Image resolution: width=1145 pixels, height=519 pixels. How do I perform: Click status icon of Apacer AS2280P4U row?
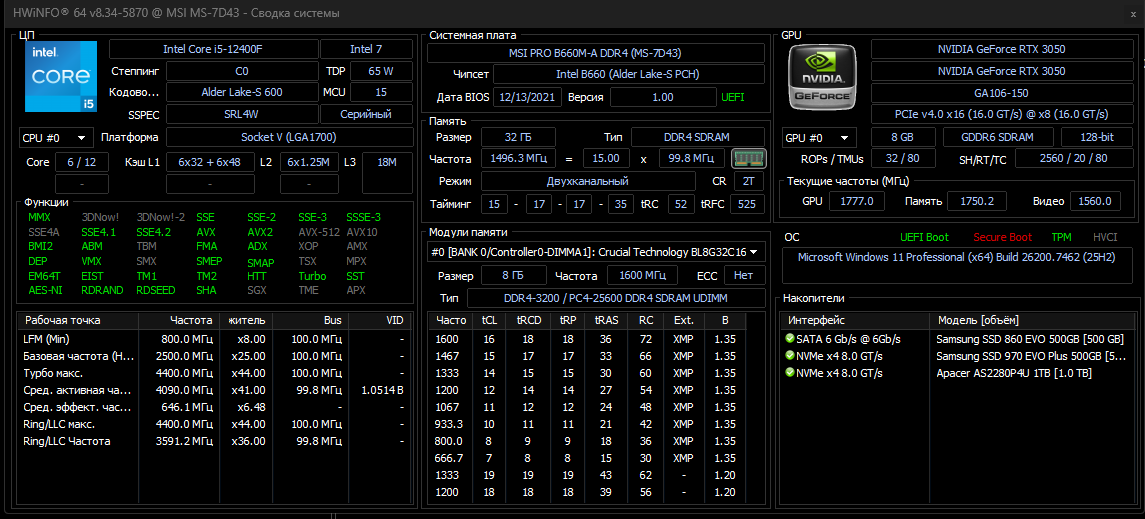pos(789,372)
